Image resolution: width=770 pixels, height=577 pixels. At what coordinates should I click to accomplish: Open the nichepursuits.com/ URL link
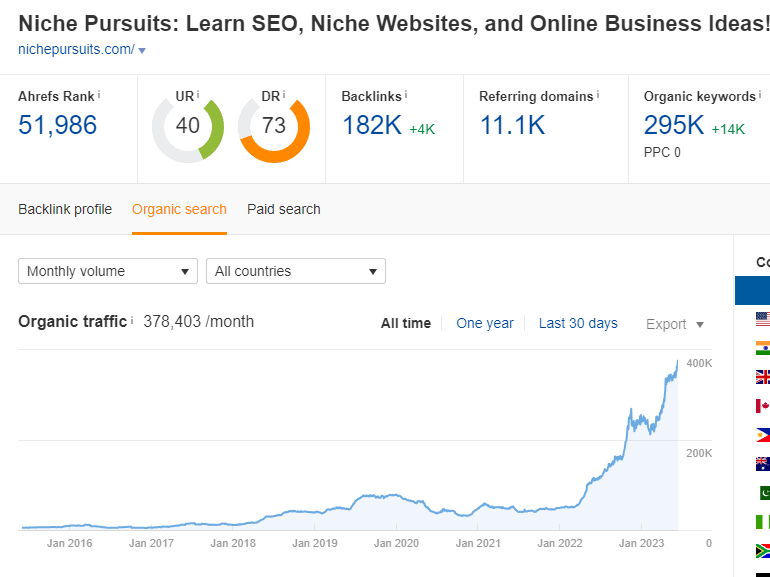pyautogui.click(x=76, y=50)
